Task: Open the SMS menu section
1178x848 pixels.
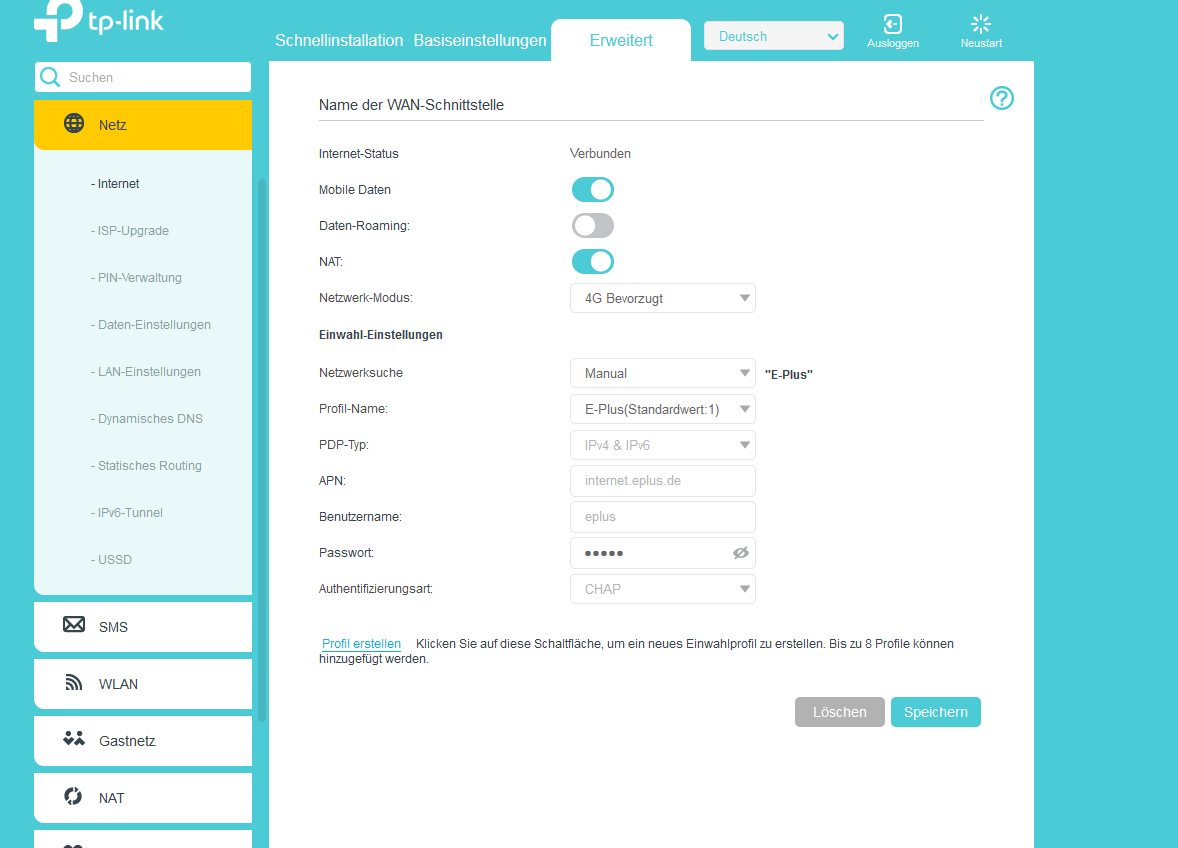Action: point(143,626)
